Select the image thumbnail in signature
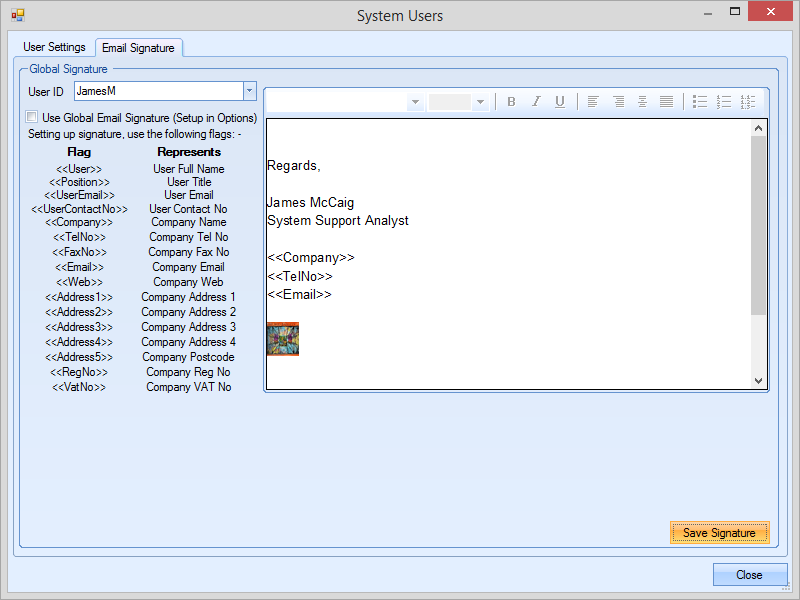800x600 pixels. coord(283,339)
